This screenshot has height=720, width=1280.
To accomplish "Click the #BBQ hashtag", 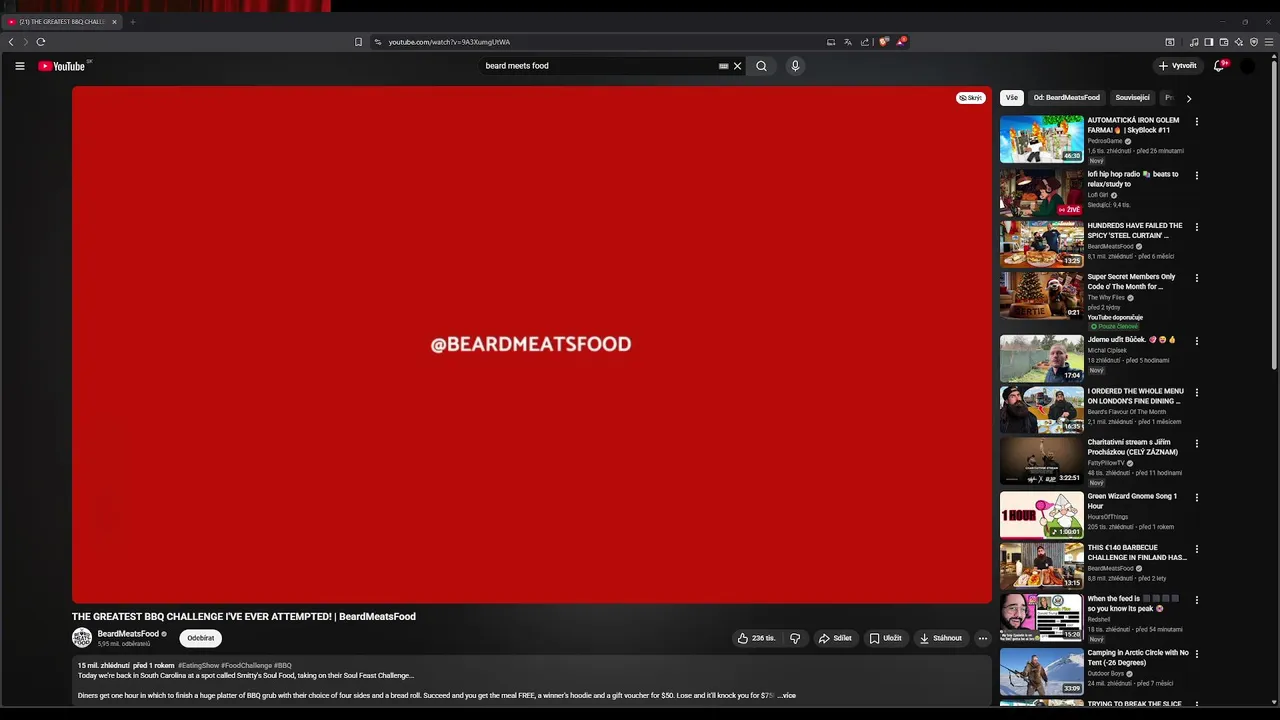I will coord(283,665).
